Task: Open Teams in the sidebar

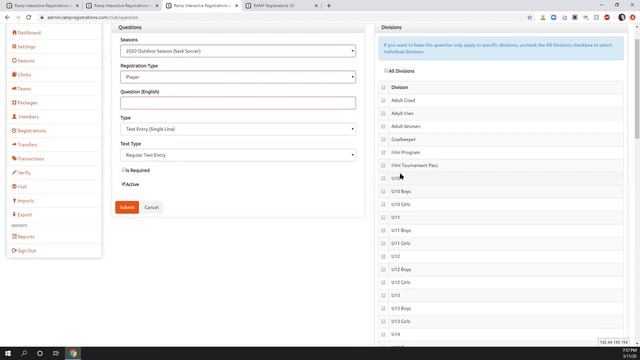Action: coord(22,89)
